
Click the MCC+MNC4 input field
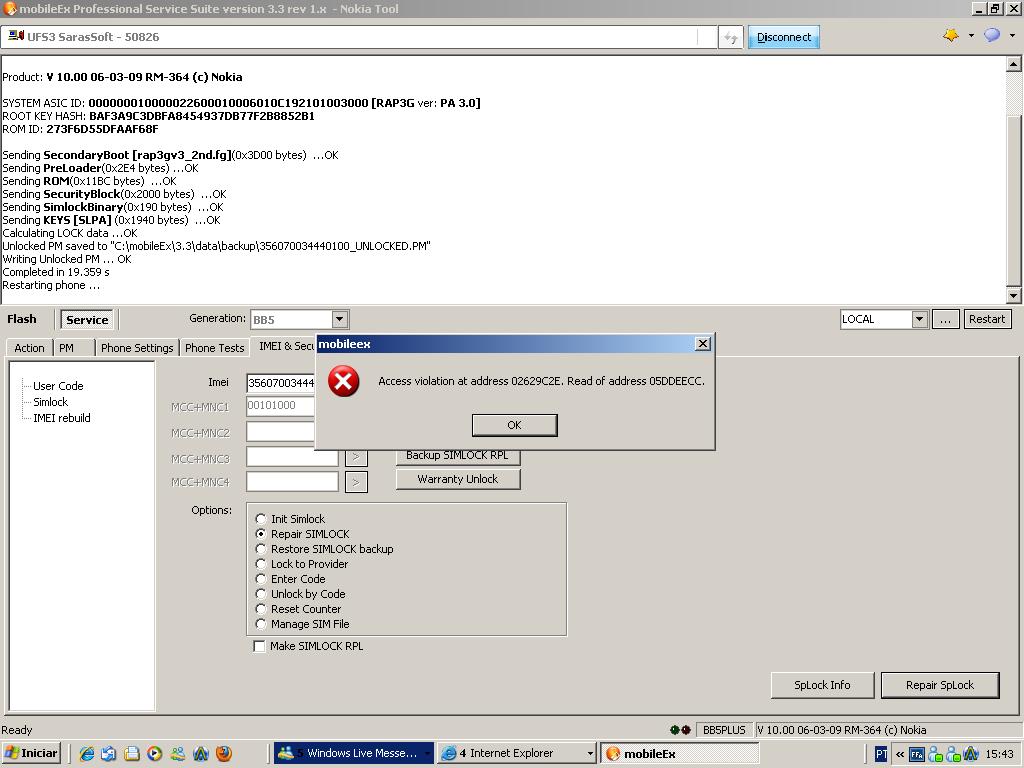[292, 481]
